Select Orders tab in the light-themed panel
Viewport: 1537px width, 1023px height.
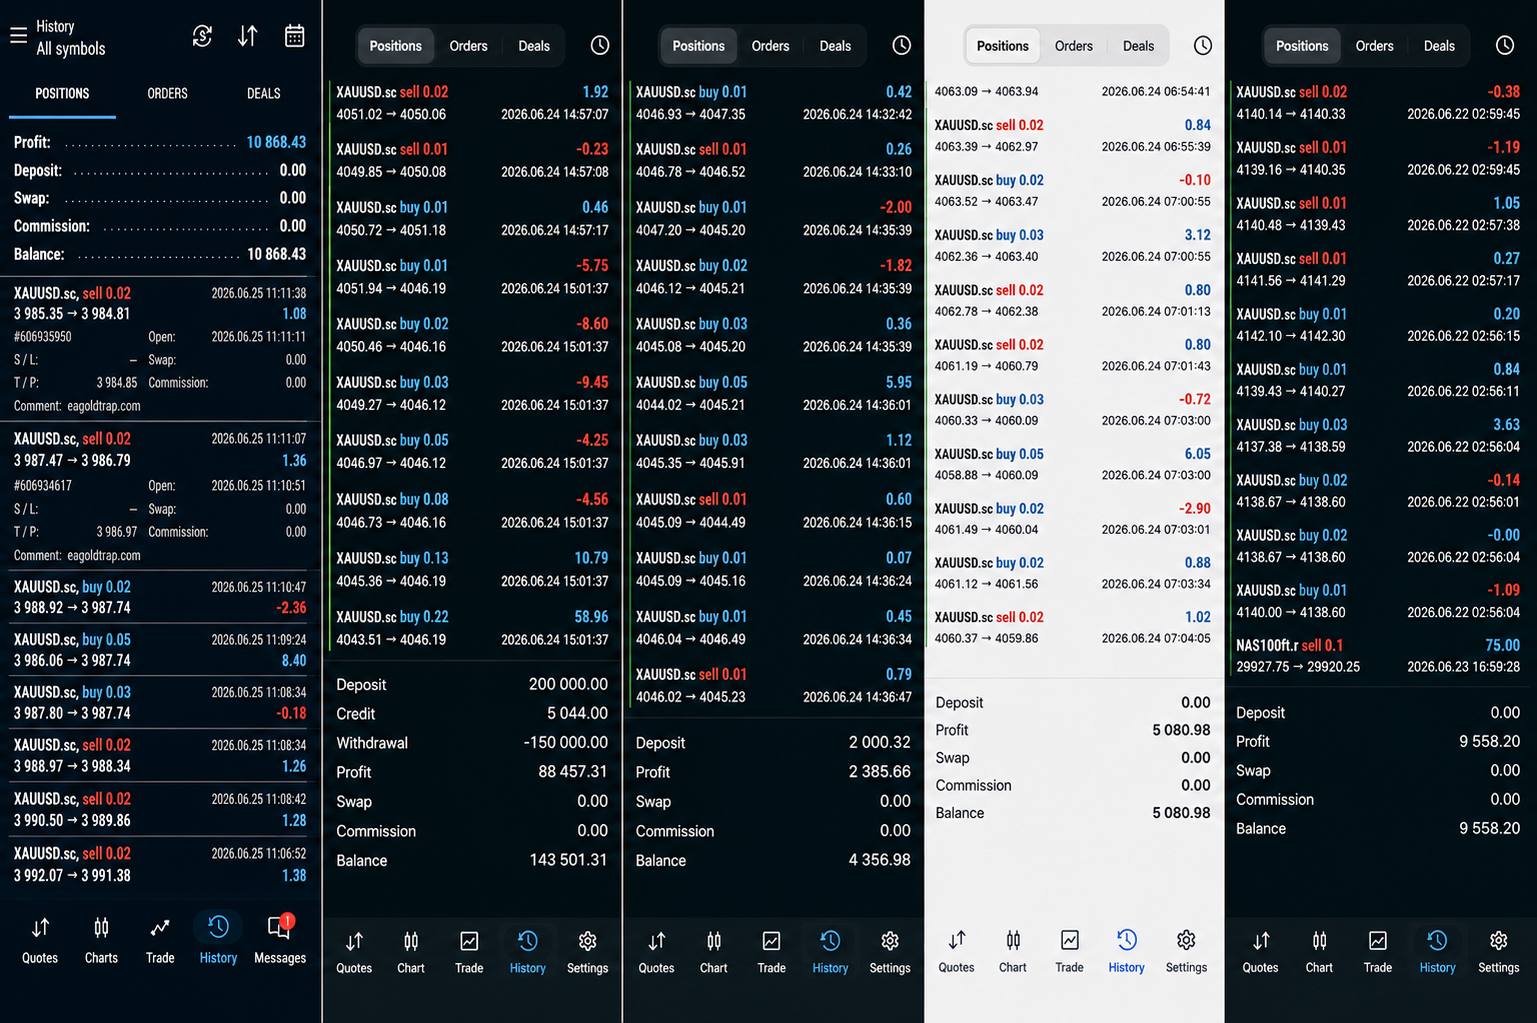click(1073, 46)
